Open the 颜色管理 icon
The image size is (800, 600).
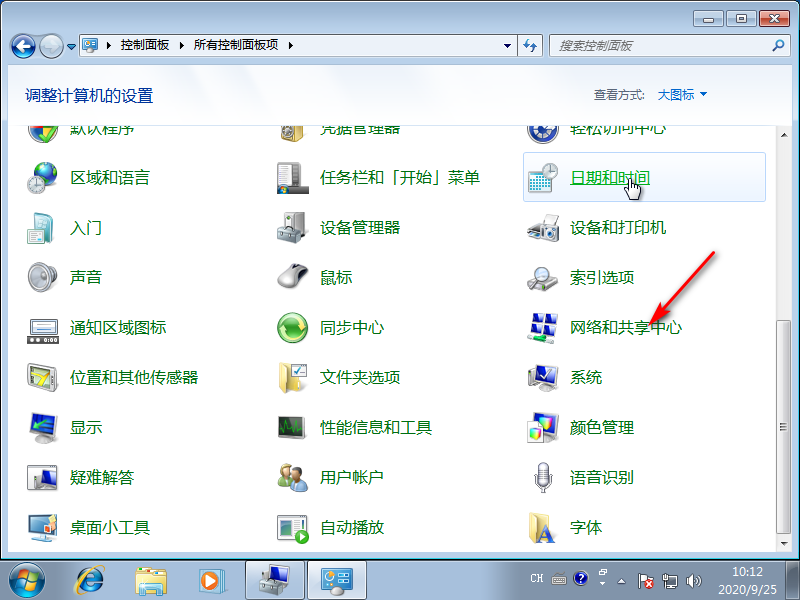click(543, 428)
